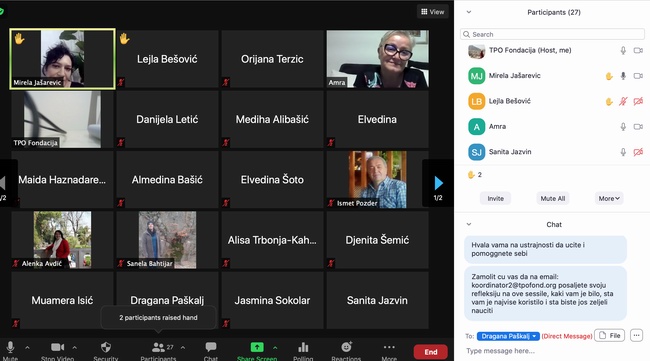Click raised hand icon on Lejla Bešović tile
Image resolution: width=650 pixels, height=361 pixels.
tap(124, 39)
